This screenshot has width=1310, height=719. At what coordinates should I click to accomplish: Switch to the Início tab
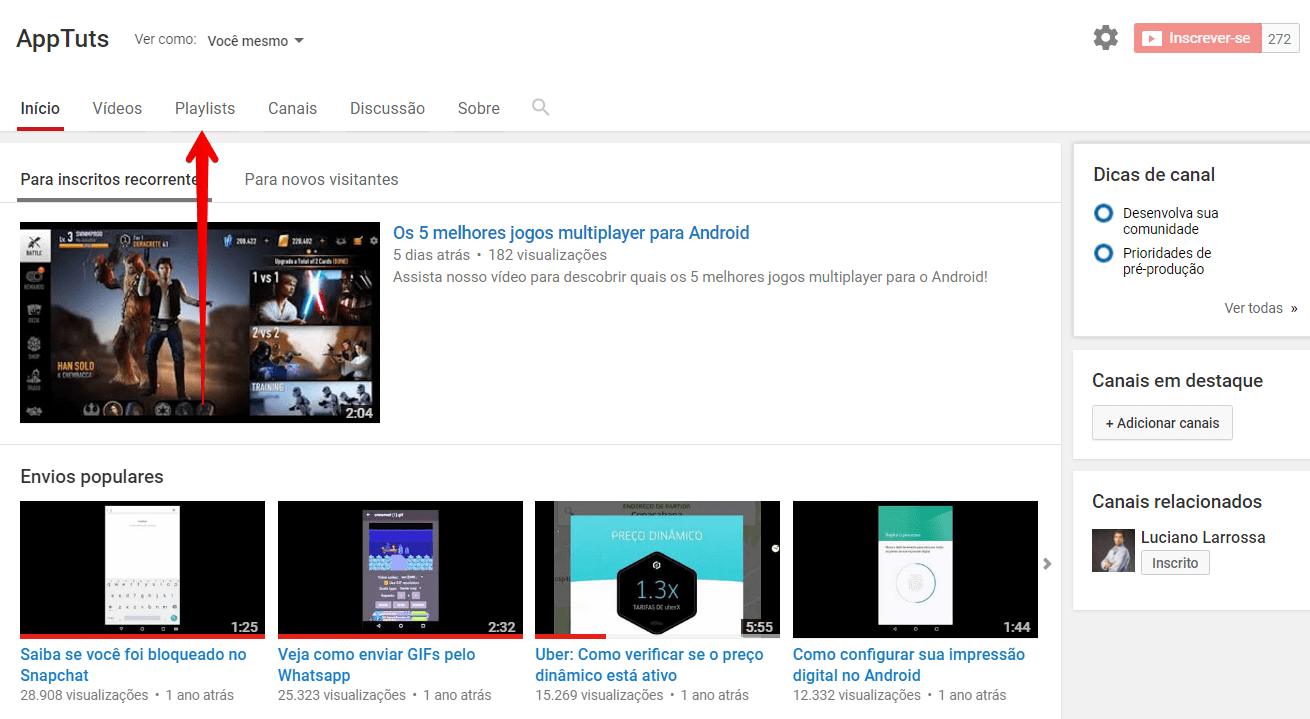pos(40,108)
